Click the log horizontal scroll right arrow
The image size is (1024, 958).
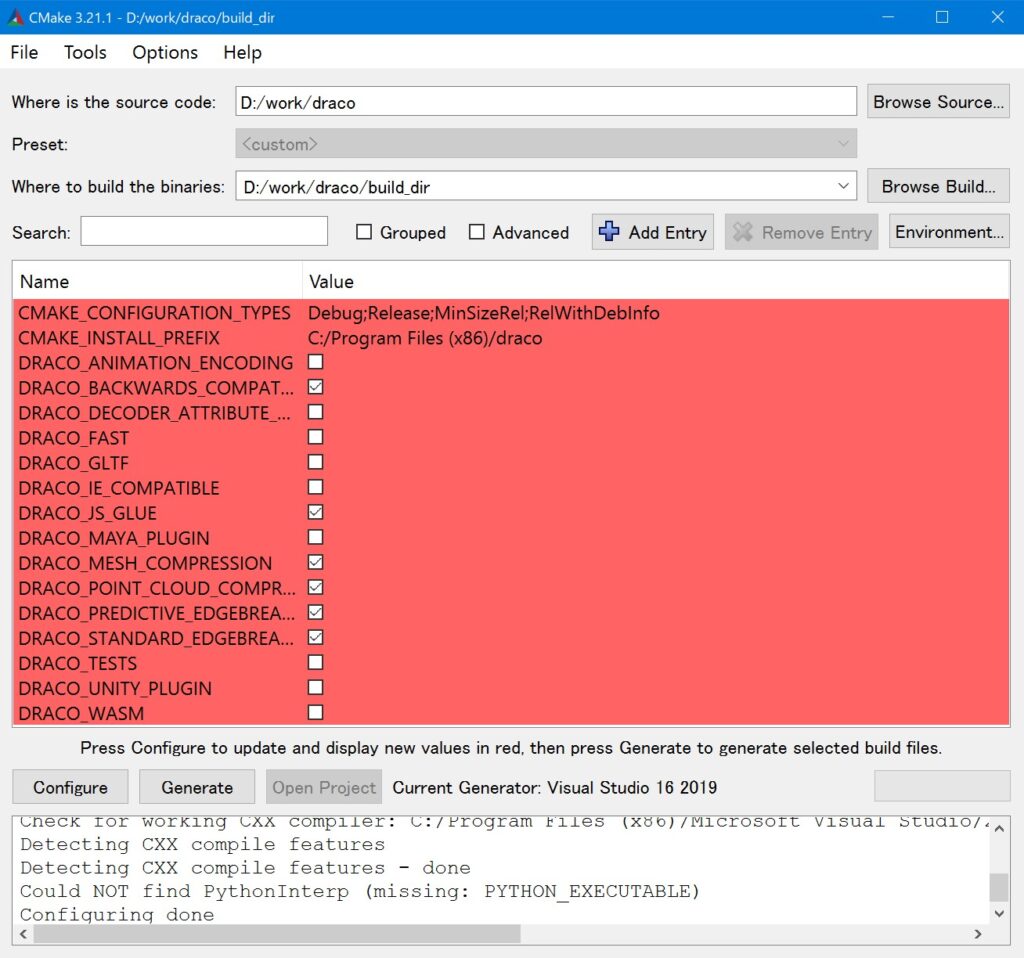[978, 934]
